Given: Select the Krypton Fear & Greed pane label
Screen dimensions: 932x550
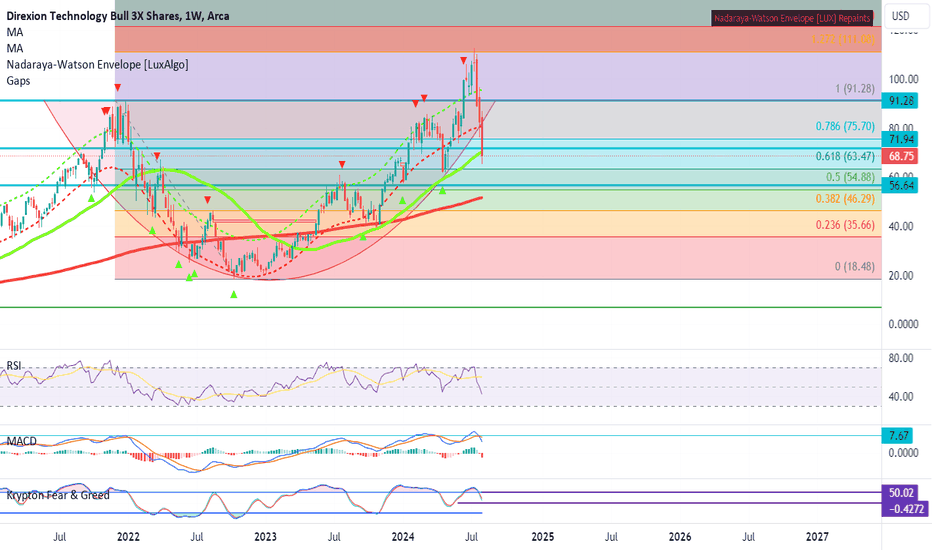Looking at the screenshot, I should (58, 495).
